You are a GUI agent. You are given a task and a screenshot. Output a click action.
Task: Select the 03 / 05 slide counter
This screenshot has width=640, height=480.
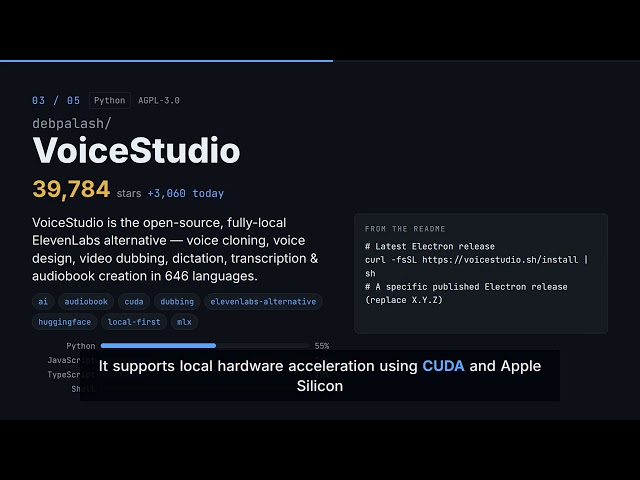click(x=56, y=100)
